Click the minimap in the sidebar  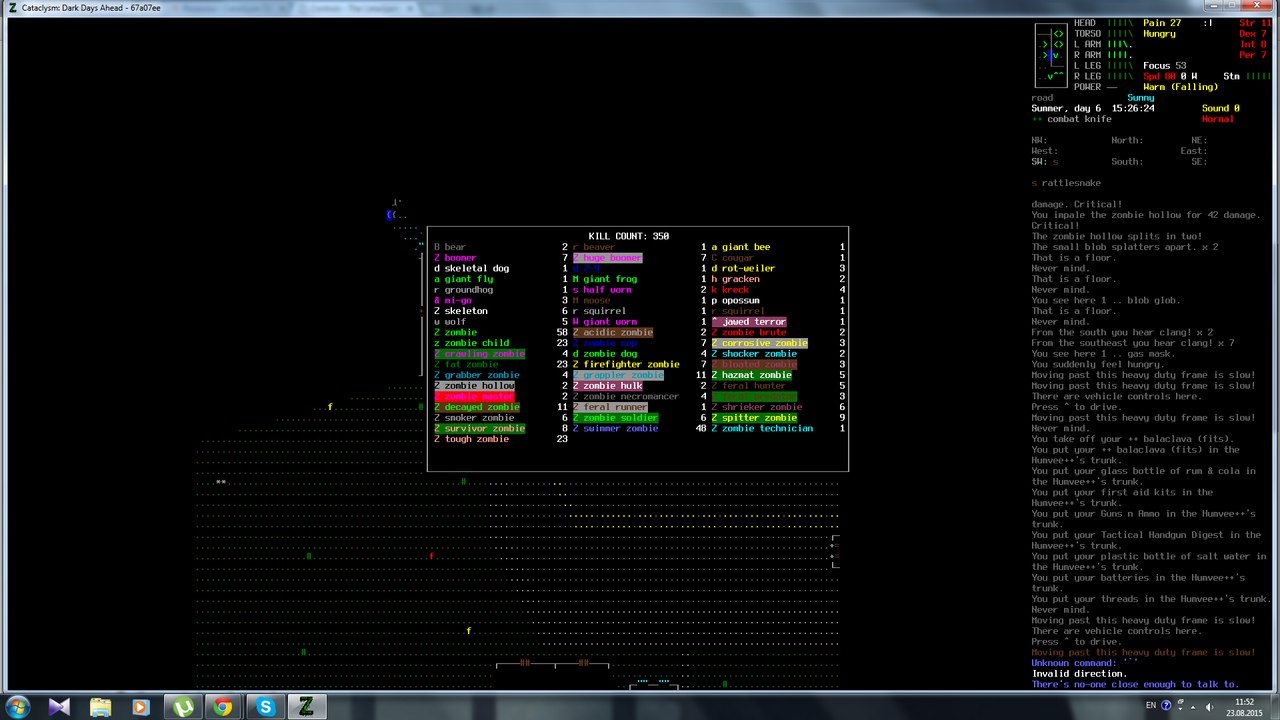tap(1051, 55)
